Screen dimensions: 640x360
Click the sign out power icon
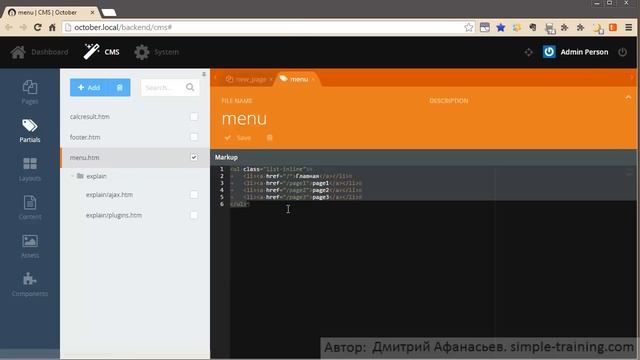[622, 52]
